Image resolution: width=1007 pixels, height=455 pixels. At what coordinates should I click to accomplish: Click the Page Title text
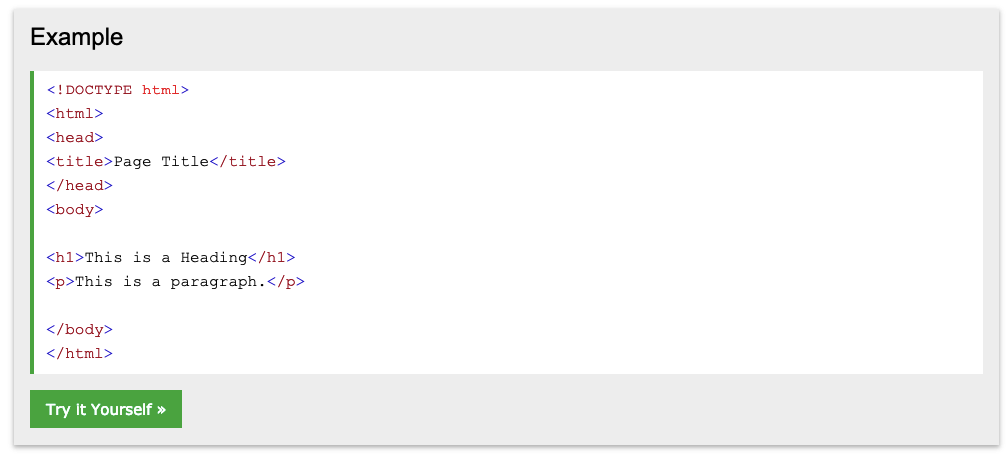coord(161,161)
